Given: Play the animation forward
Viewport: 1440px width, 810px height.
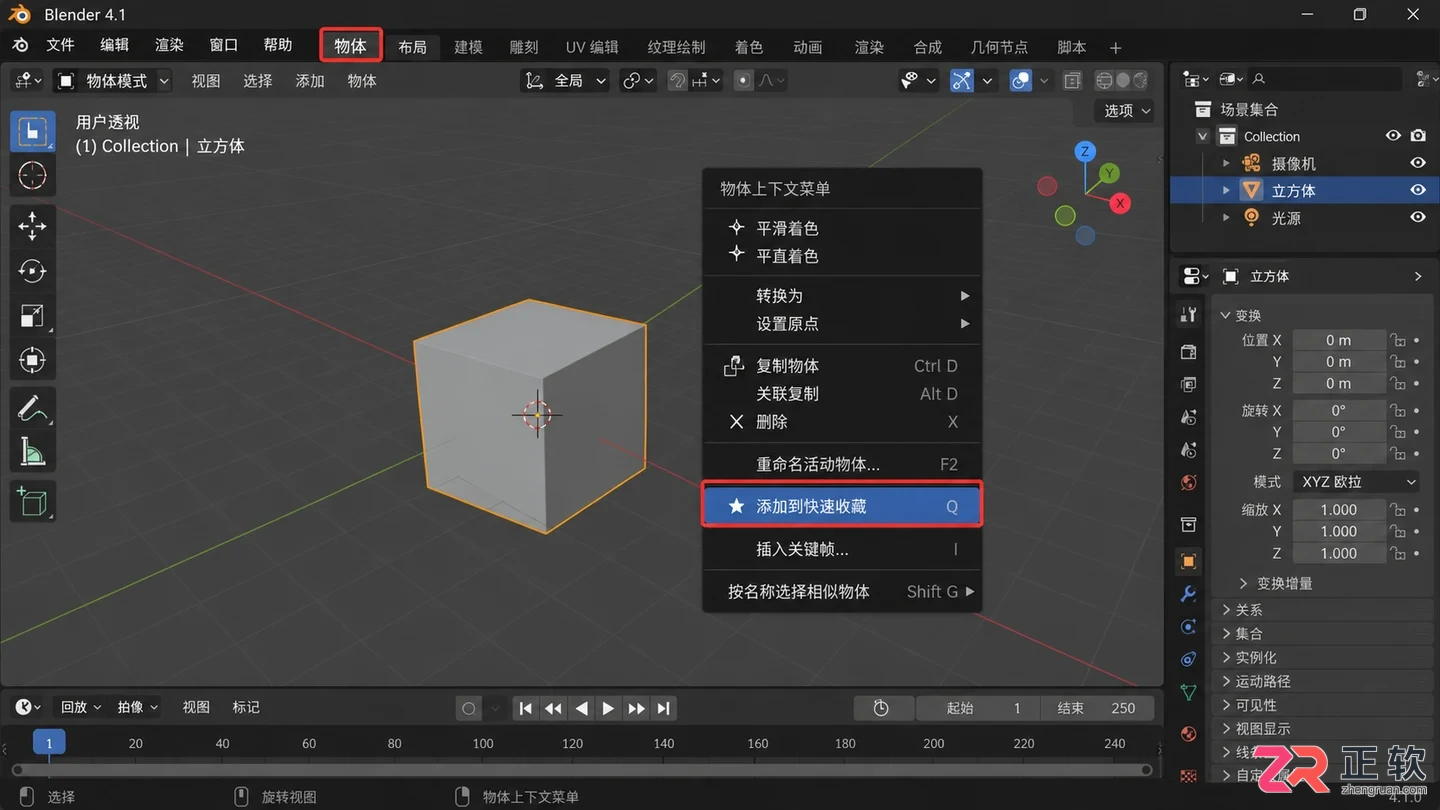Looking at the screenshot, I should 608,708.
